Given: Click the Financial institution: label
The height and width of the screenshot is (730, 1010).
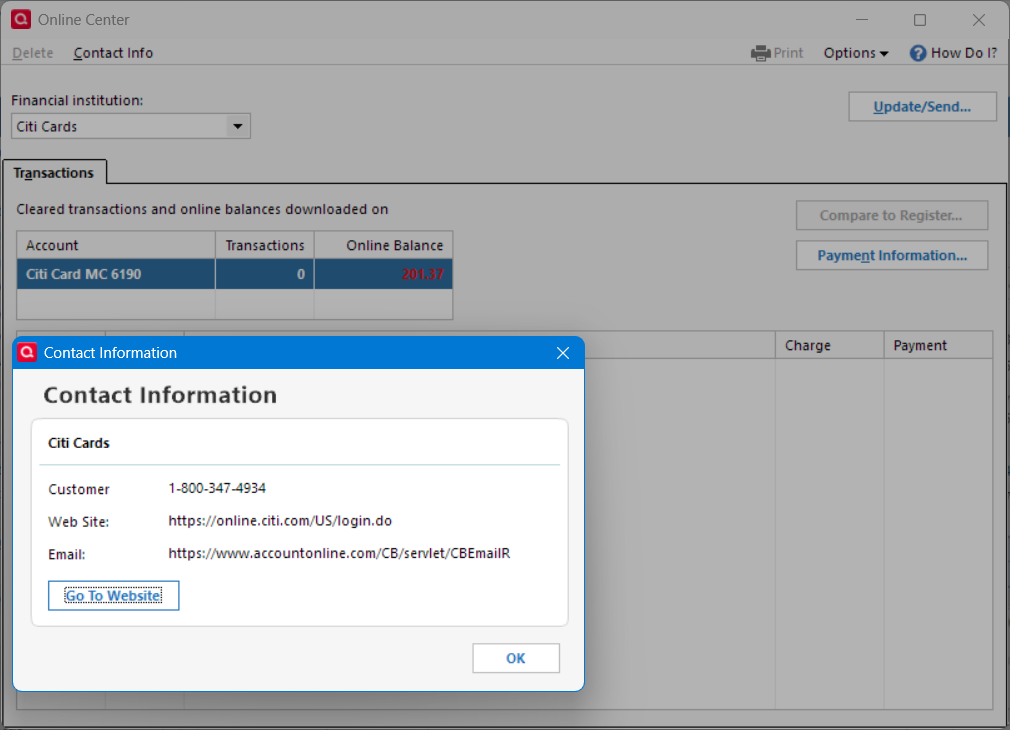Looking at the screenshot, I should pos(77,101).
